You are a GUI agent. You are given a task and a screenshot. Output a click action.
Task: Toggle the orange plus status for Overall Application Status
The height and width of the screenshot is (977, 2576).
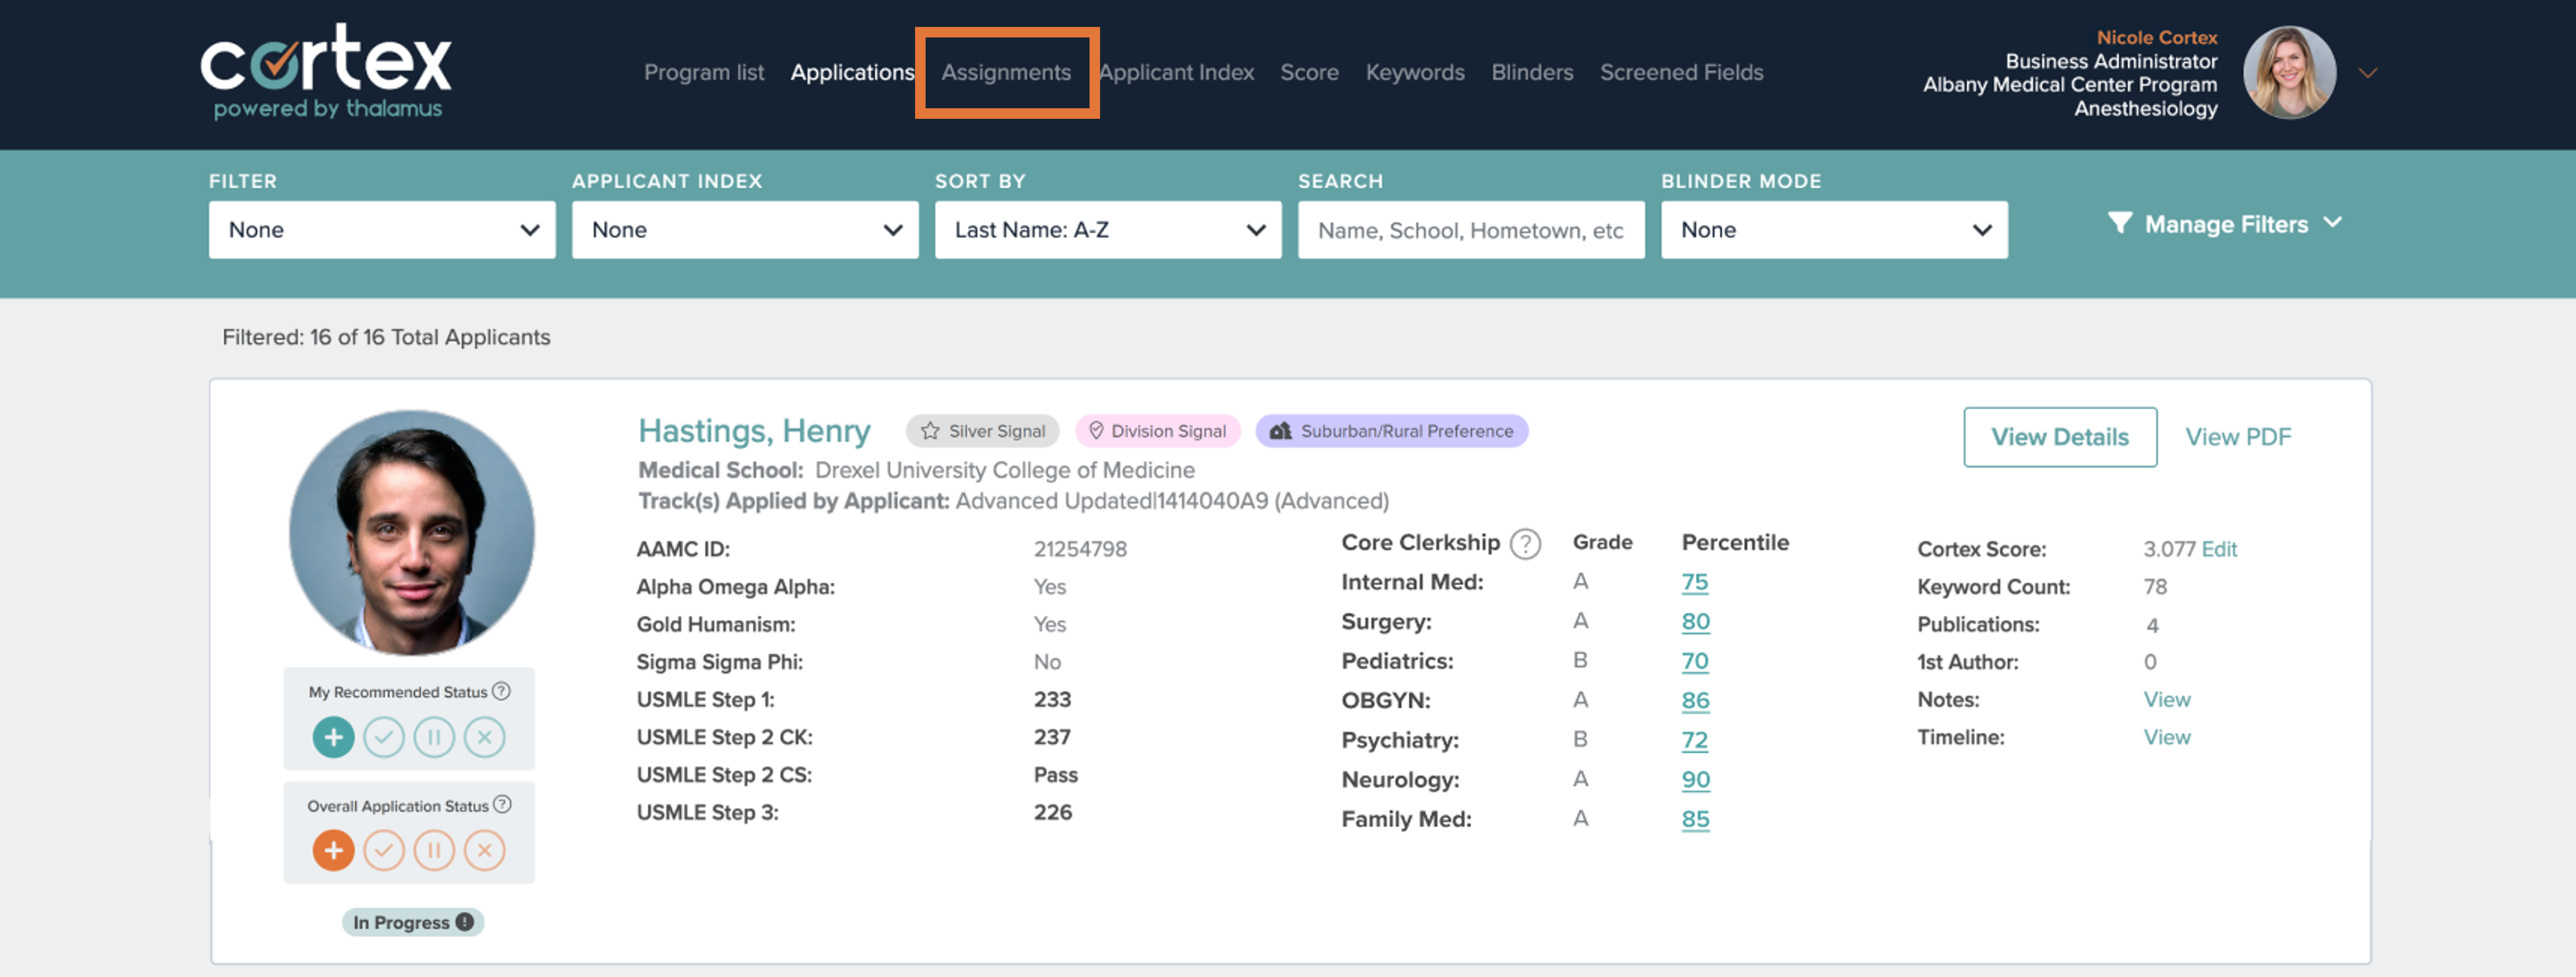[x=334, y=850]
